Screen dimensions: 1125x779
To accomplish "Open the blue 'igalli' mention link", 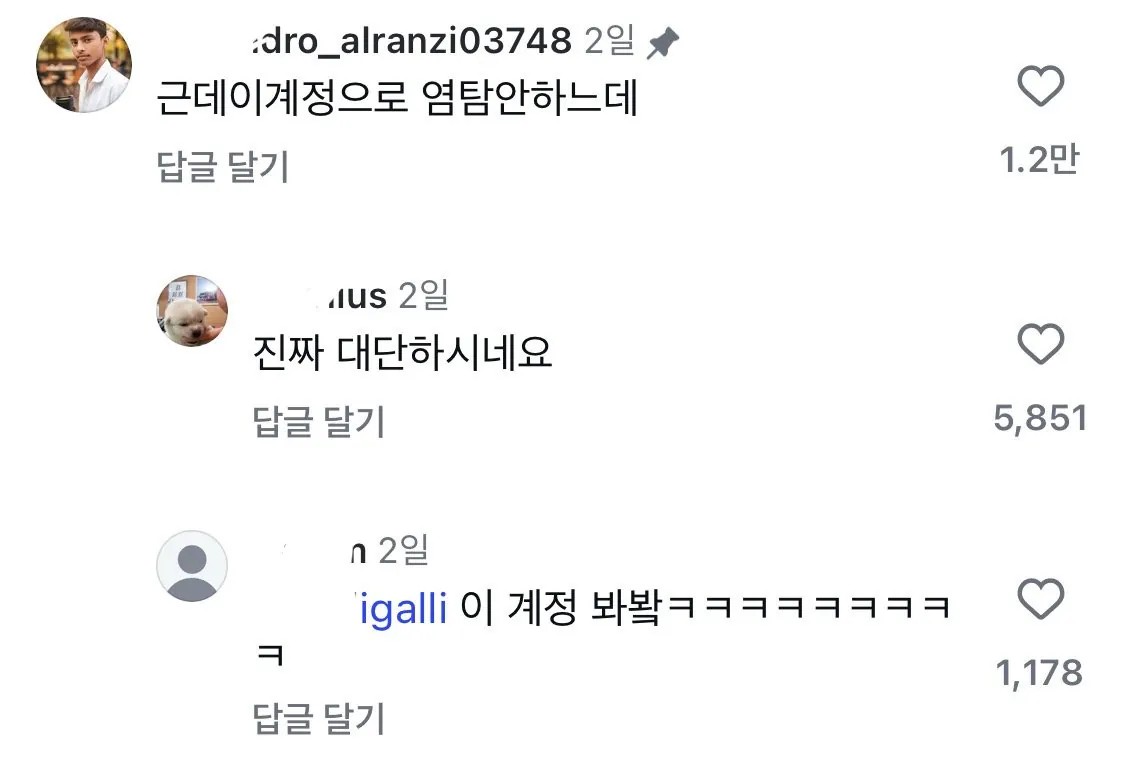I will 400,607.
